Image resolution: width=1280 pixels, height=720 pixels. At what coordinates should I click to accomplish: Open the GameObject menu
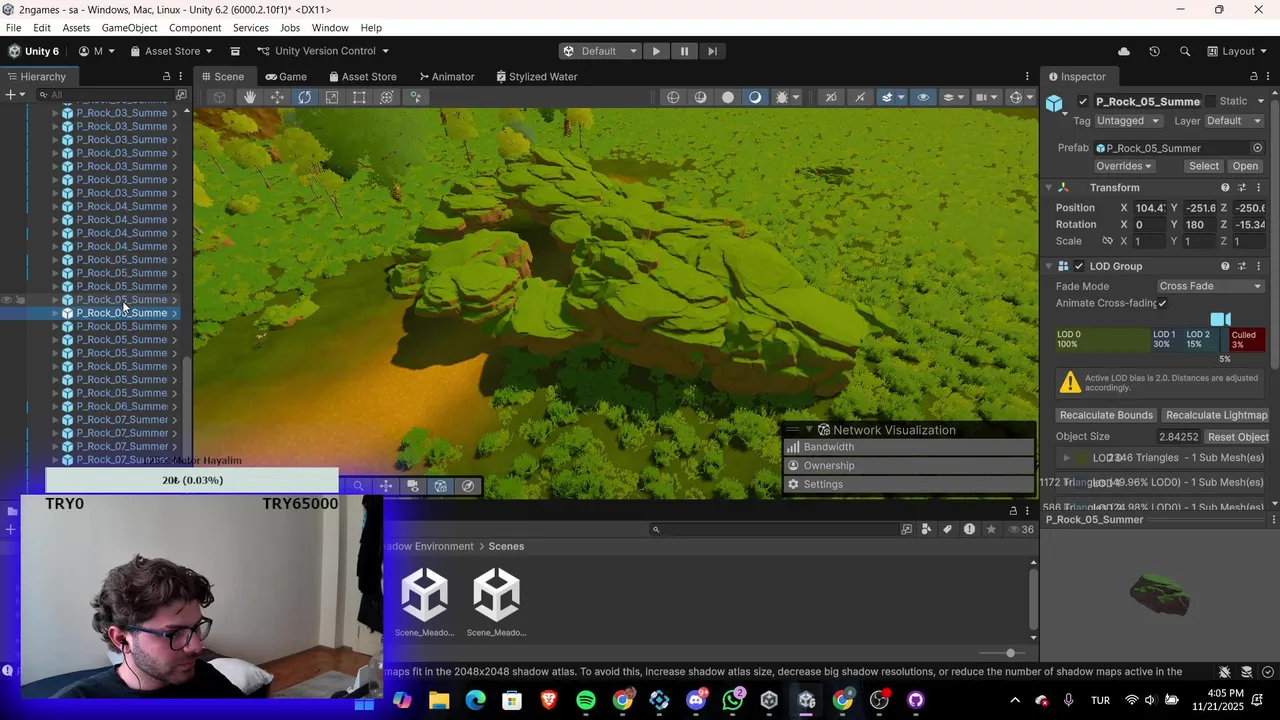point(129,28)
